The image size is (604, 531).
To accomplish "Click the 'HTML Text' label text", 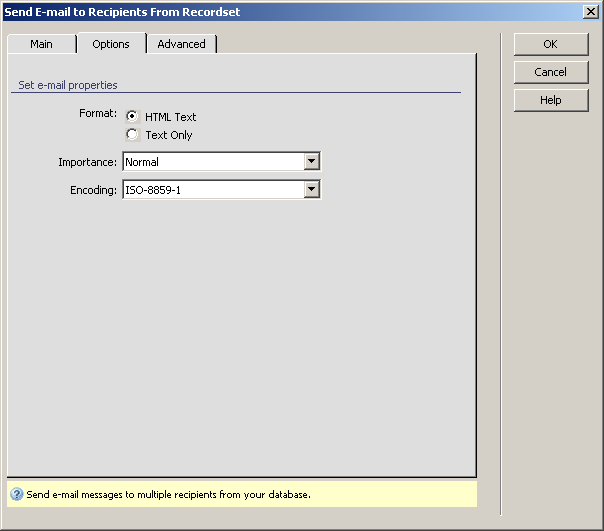I will click(x=170, y=117).
